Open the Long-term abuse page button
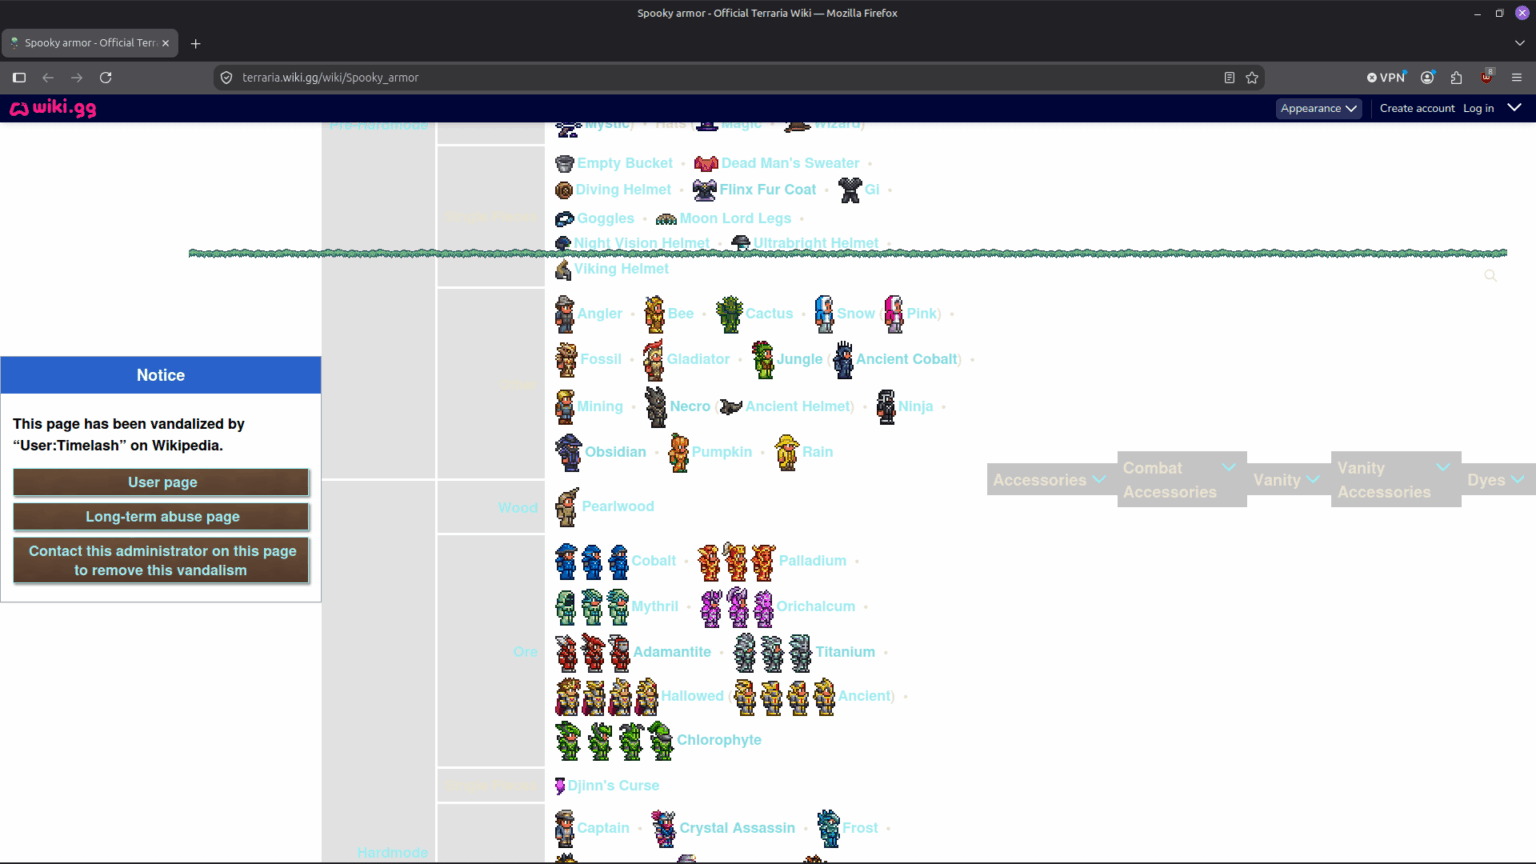 coord(161,517)
